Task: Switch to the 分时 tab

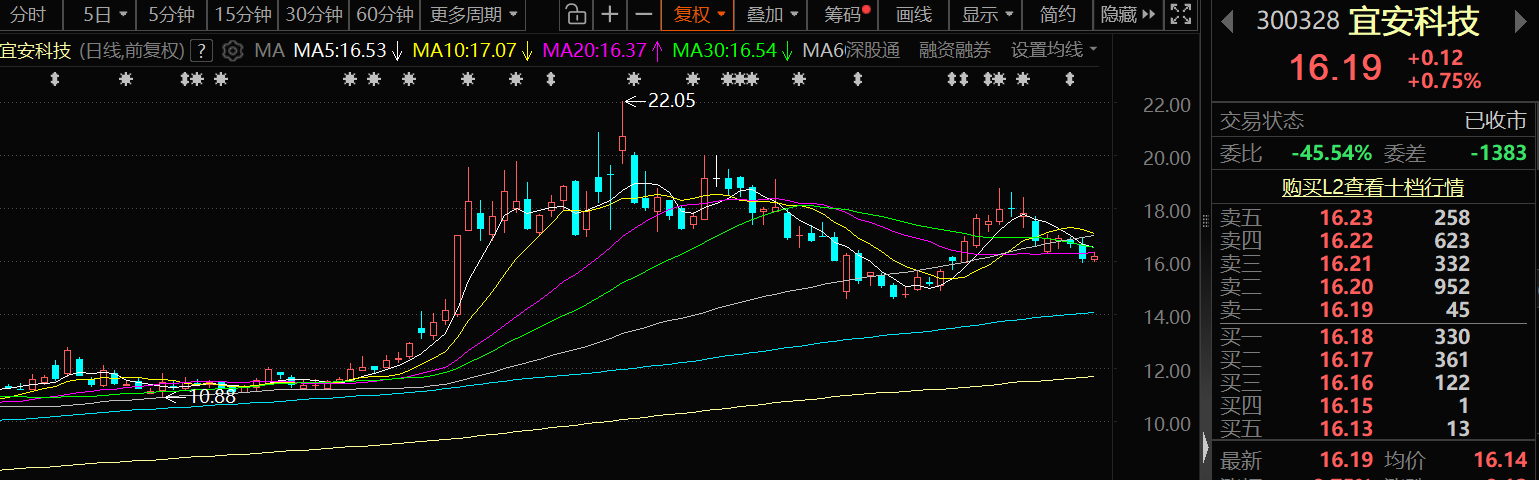Action: pyautogui.click(x=28, y=15)
